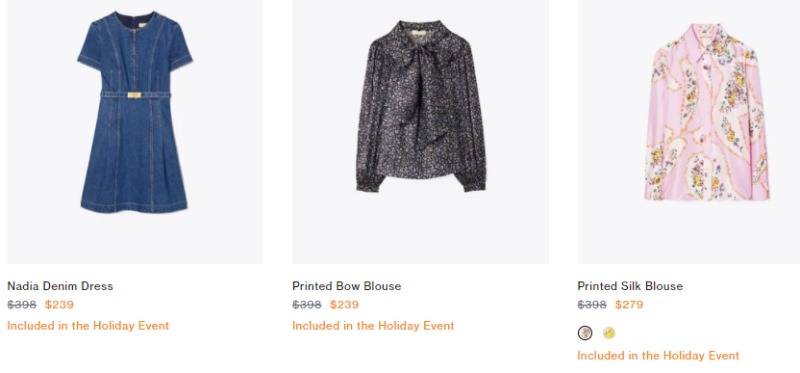
Task: Open Holiday Event link under Nadia Denim Dress
Action: (x=88, y=326)
